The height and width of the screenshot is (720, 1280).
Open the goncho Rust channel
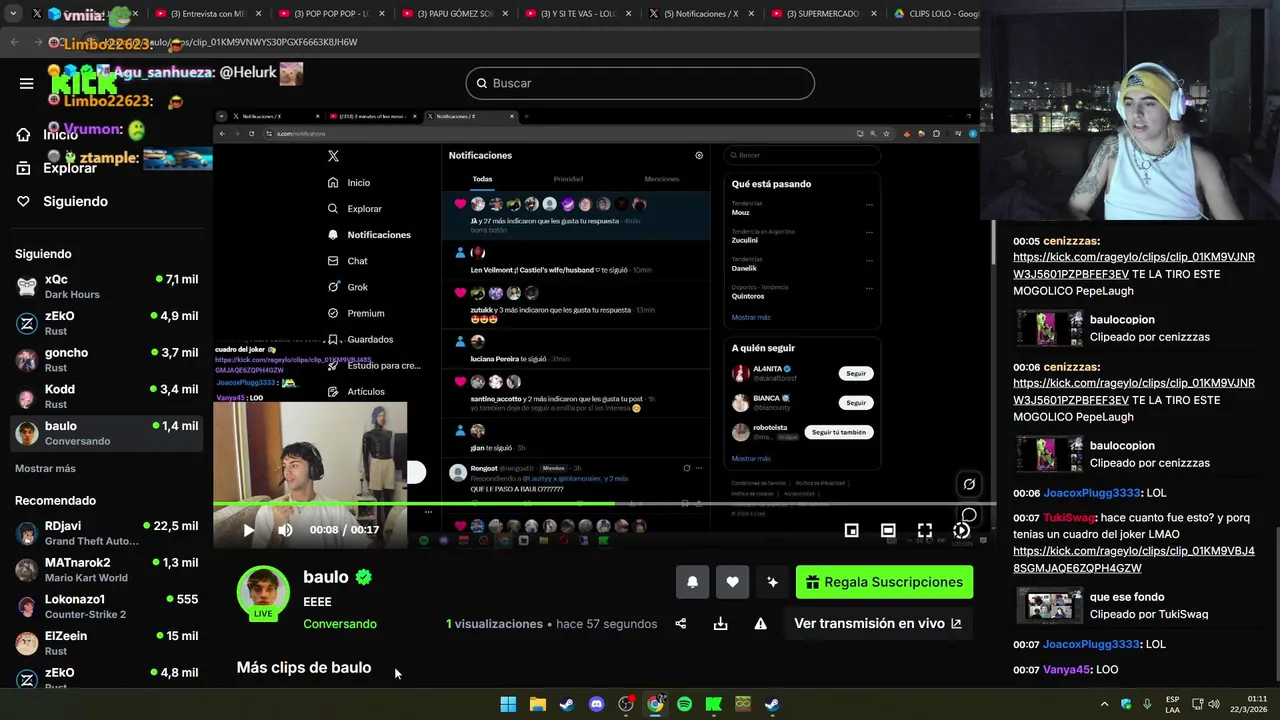[x=106, y=360]
